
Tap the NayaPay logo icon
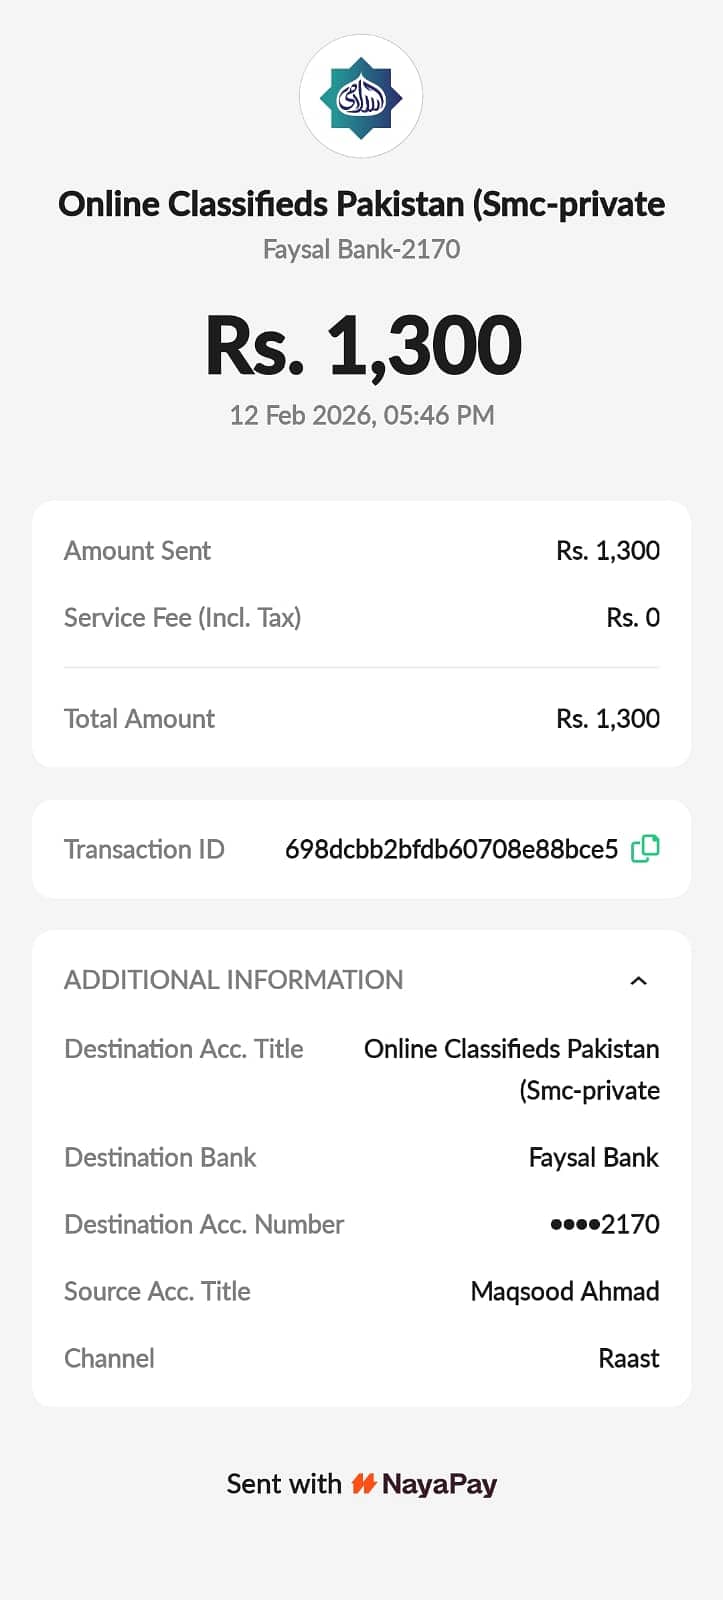tap(363, 1484)
